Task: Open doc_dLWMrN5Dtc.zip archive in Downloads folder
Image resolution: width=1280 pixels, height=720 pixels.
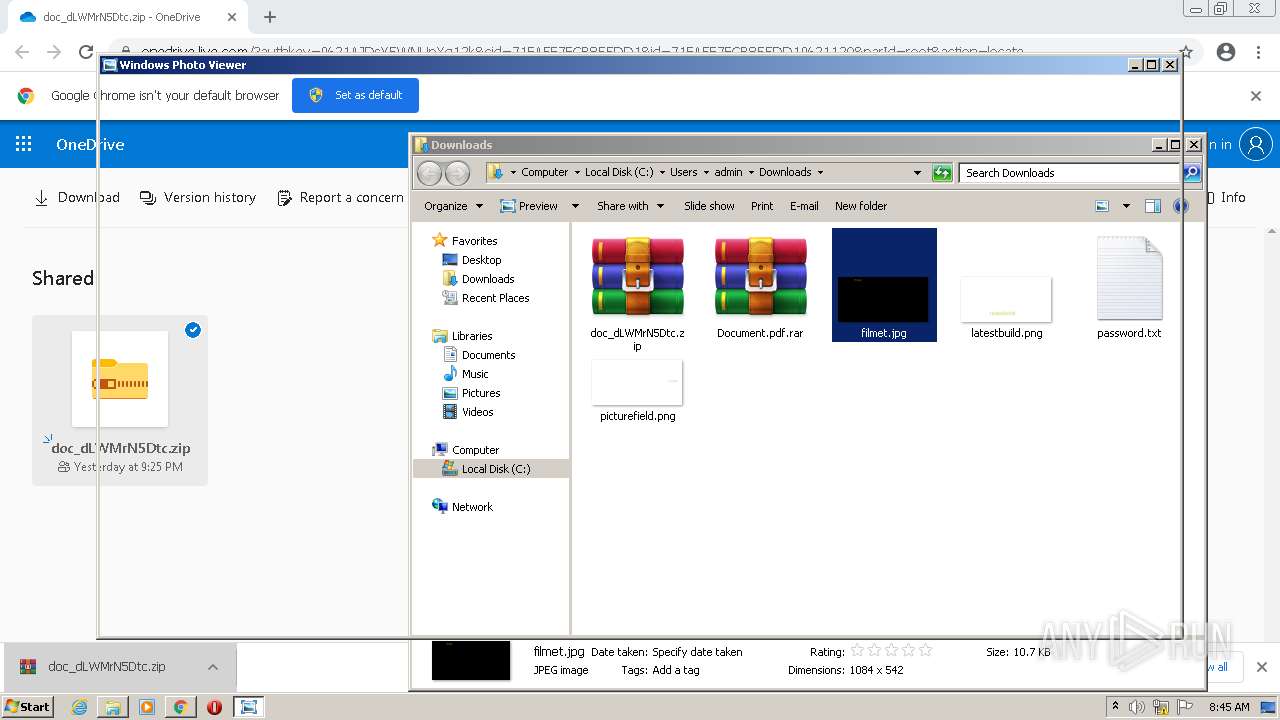Action: [x=637, y=292]
